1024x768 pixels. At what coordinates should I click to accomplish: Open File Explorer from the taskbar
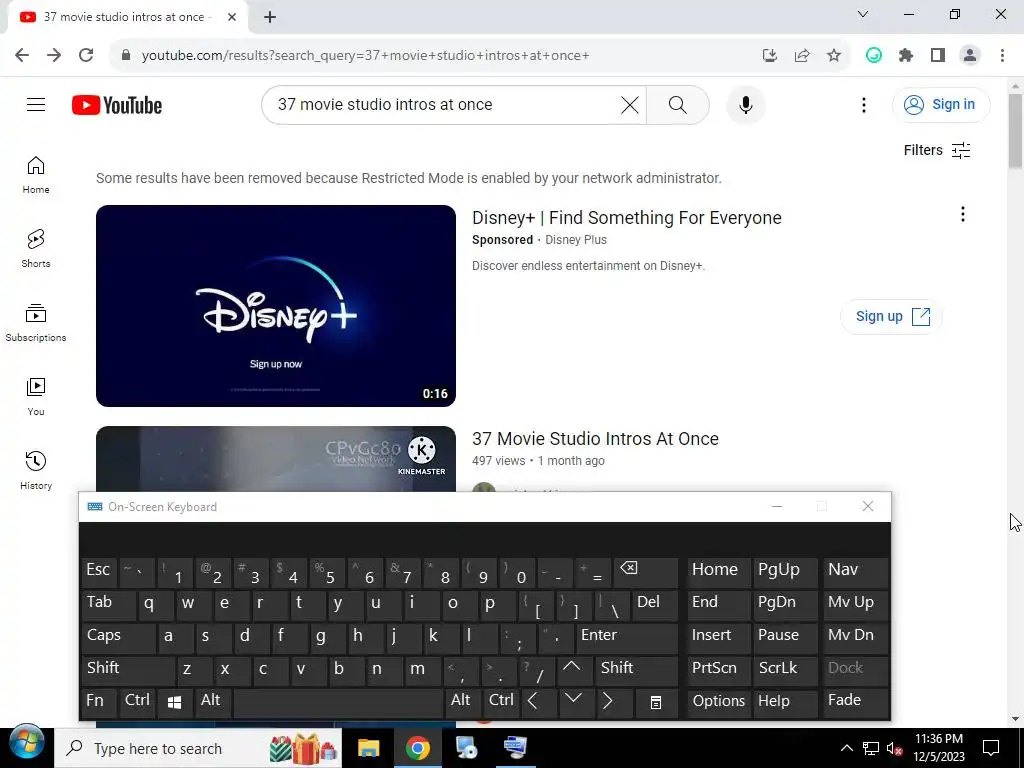(x=368, y=748)
